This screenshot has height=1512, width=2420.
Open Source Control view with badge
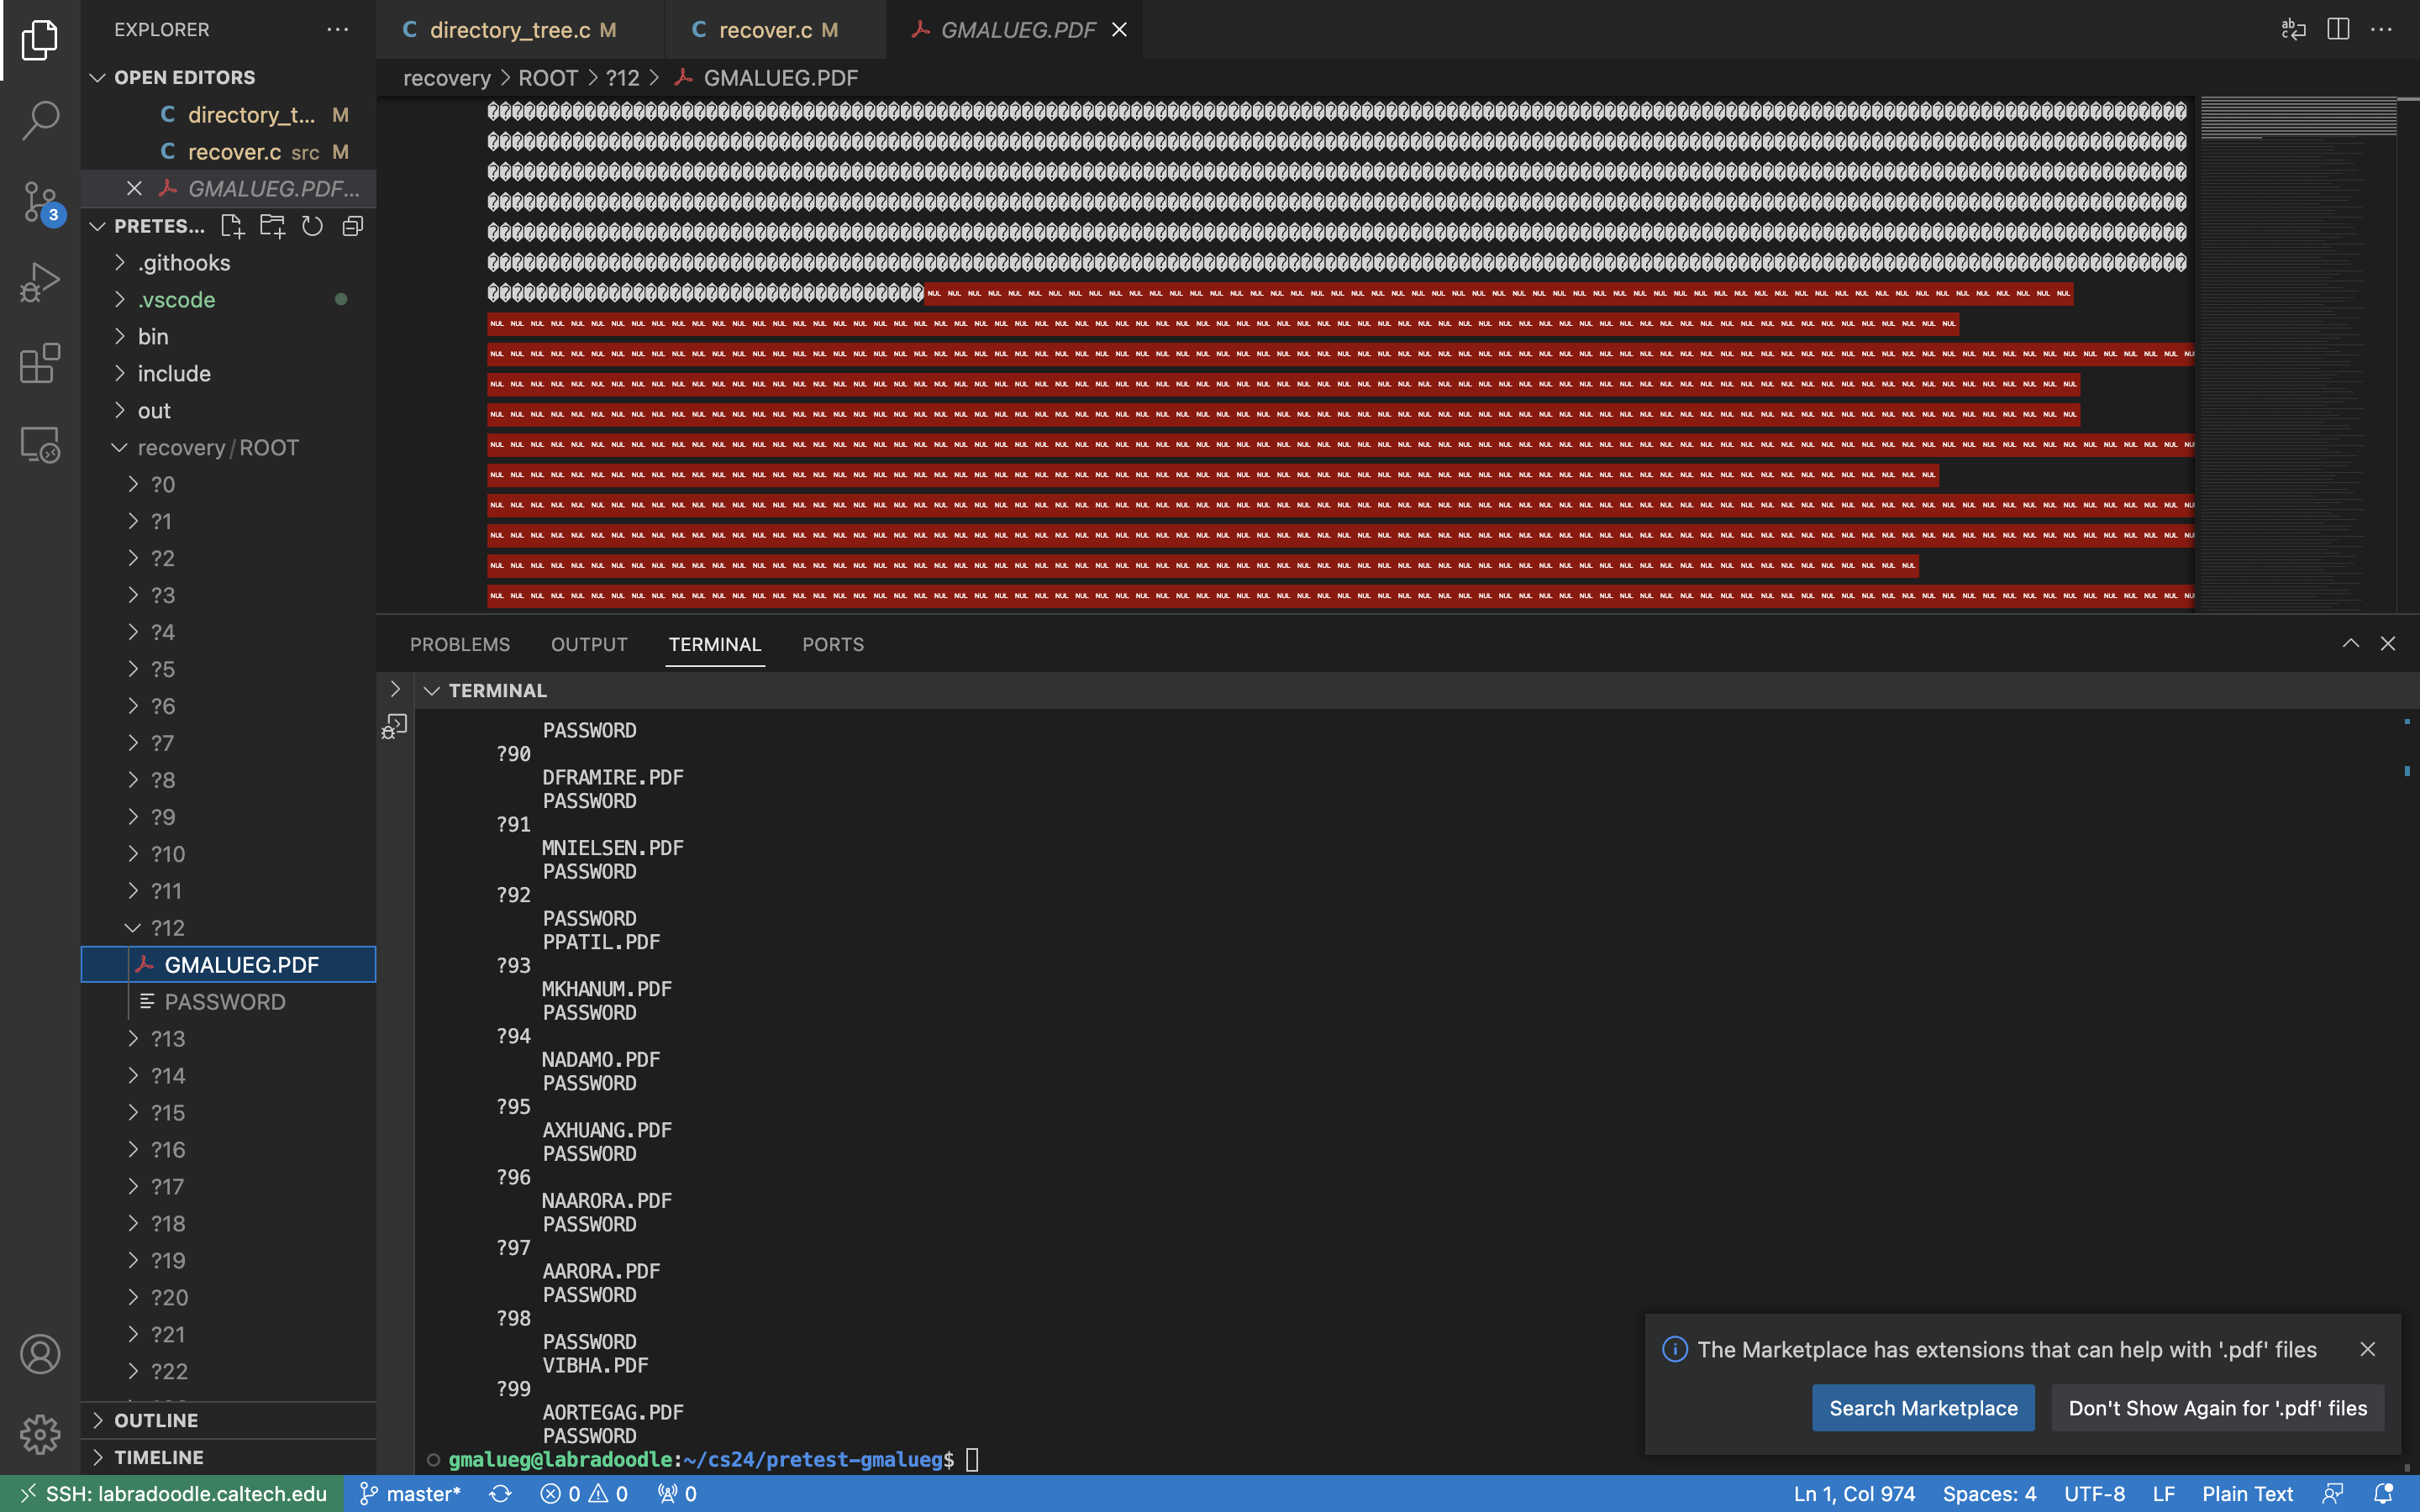[x=40, y=202]
